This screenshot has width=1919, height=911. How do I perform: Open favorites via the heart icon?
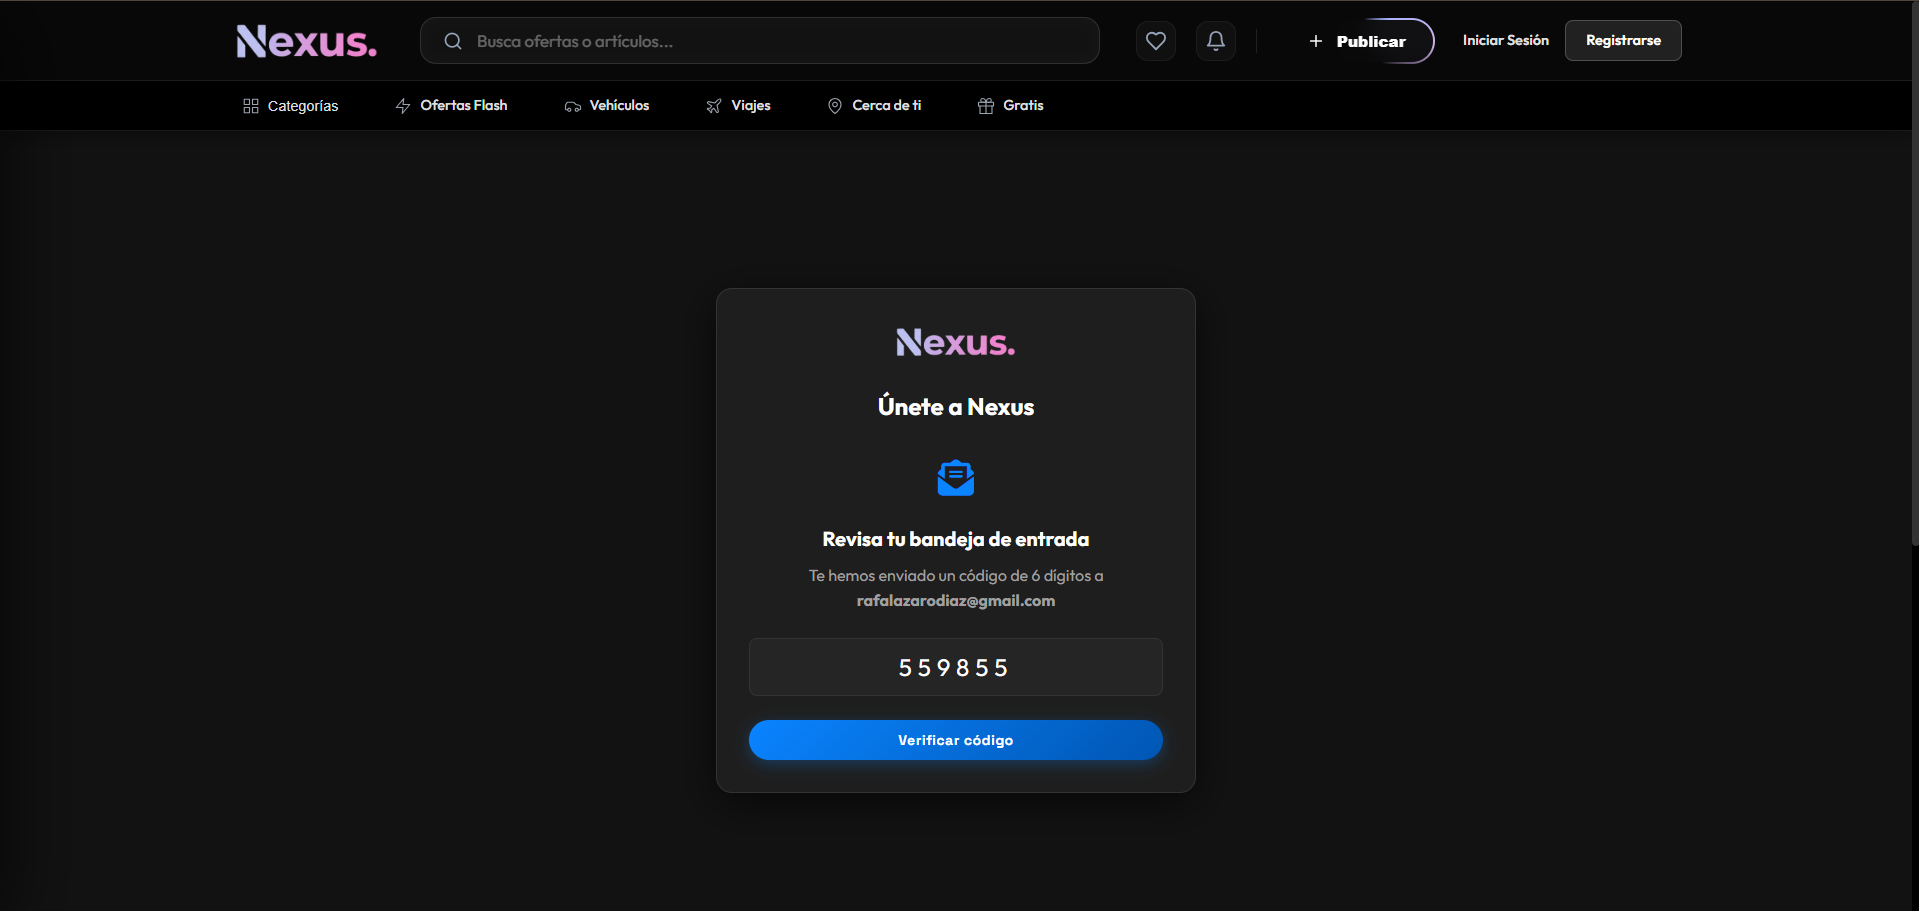1156,41
